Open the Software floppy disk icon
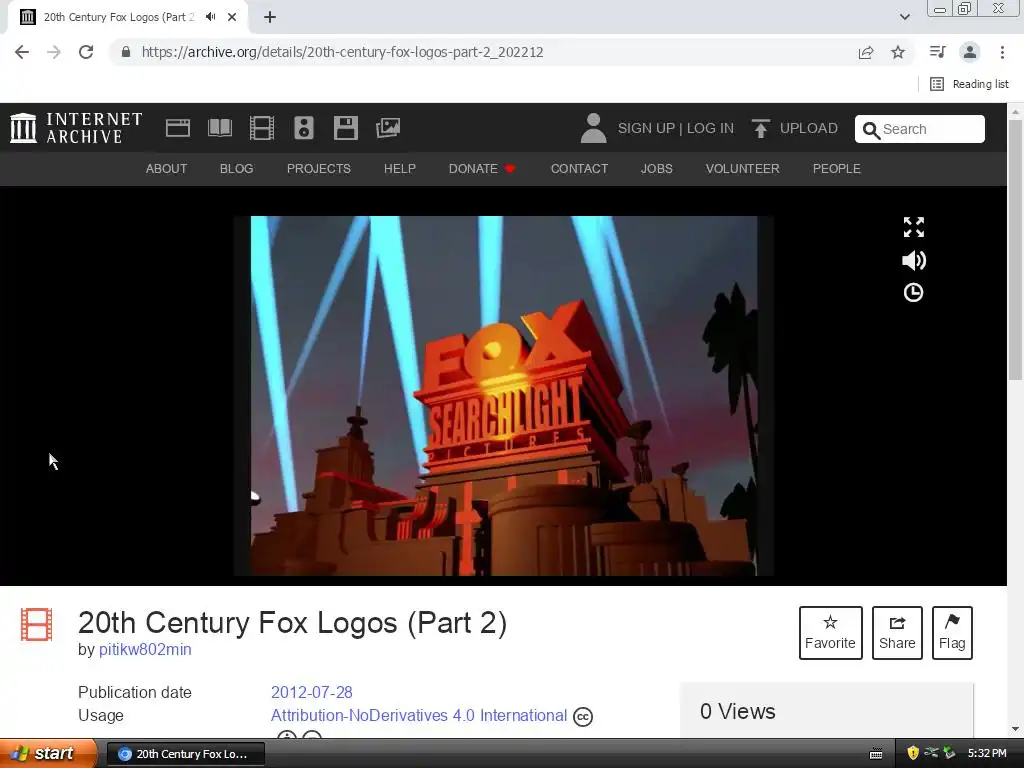This screenshot has height=768, width=1024. click(345, 128)
